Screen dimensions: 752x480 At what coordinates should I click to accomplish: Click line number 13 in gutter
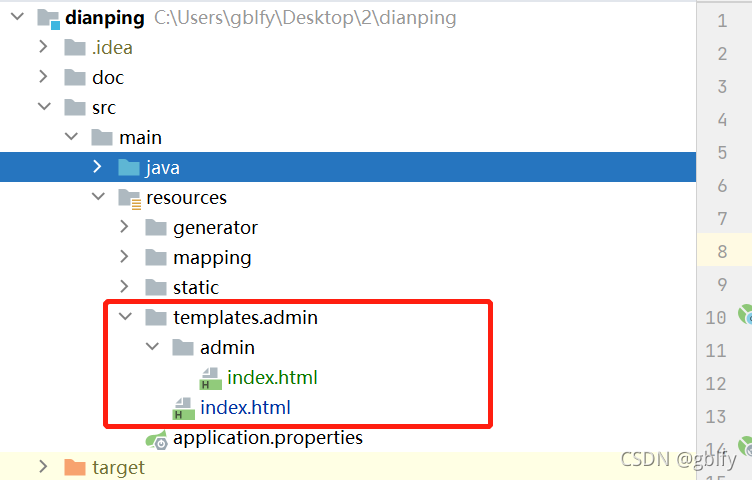716,416
